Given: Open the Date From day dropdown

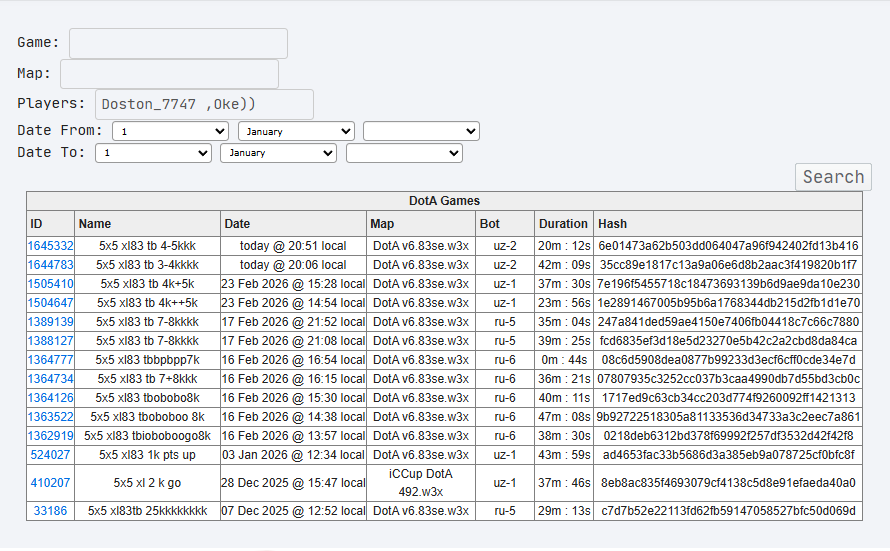Looking at the screenshot, I should [170, 131].
